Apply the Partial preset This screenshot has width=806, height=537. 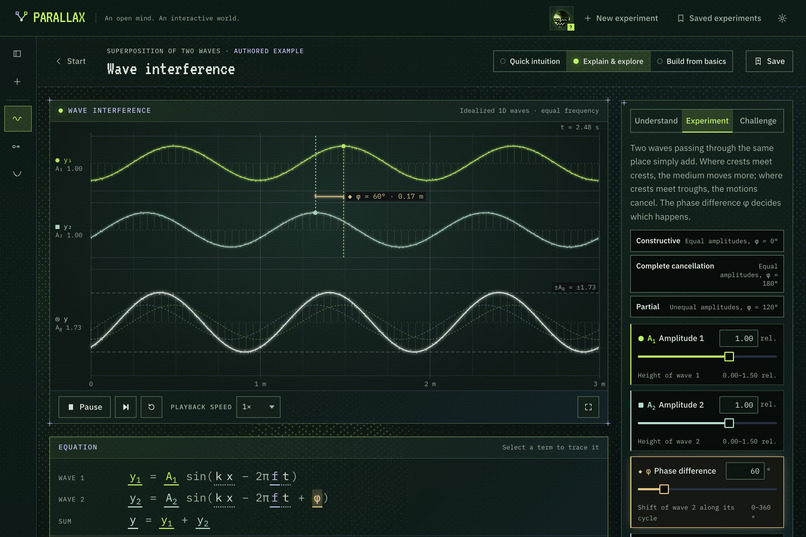707,307
